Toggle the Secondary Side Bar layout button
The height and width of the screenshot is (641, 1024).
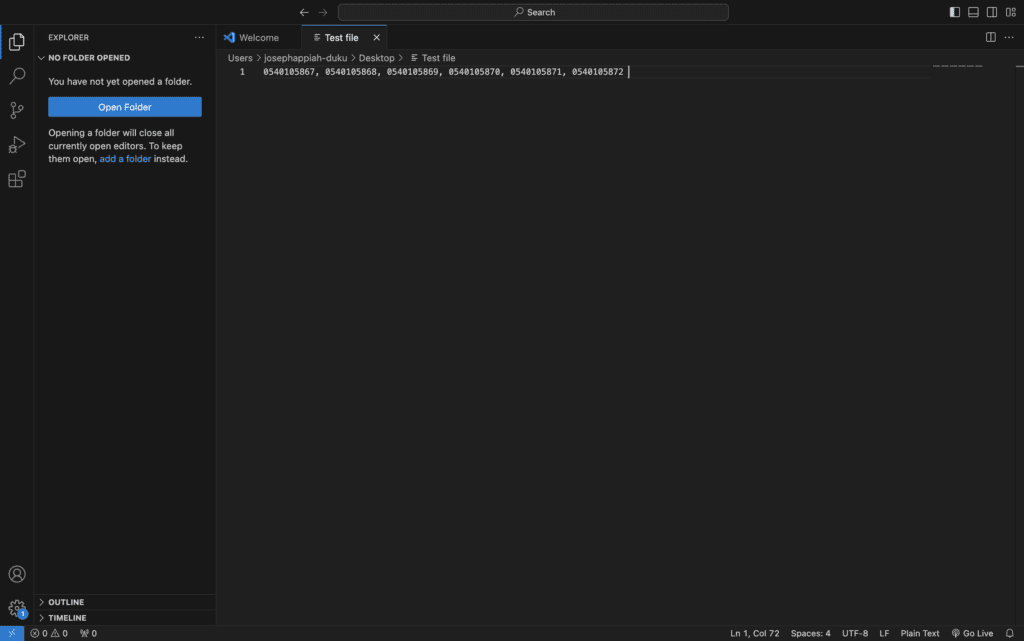tap(991, 12)
